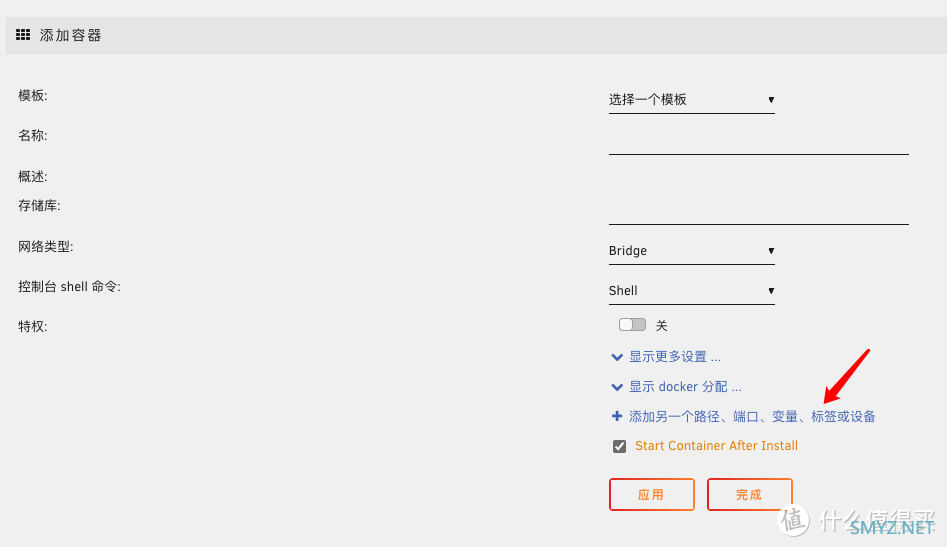Click the 关 status text by toggle
947x547 pixels.
point(661,326)
